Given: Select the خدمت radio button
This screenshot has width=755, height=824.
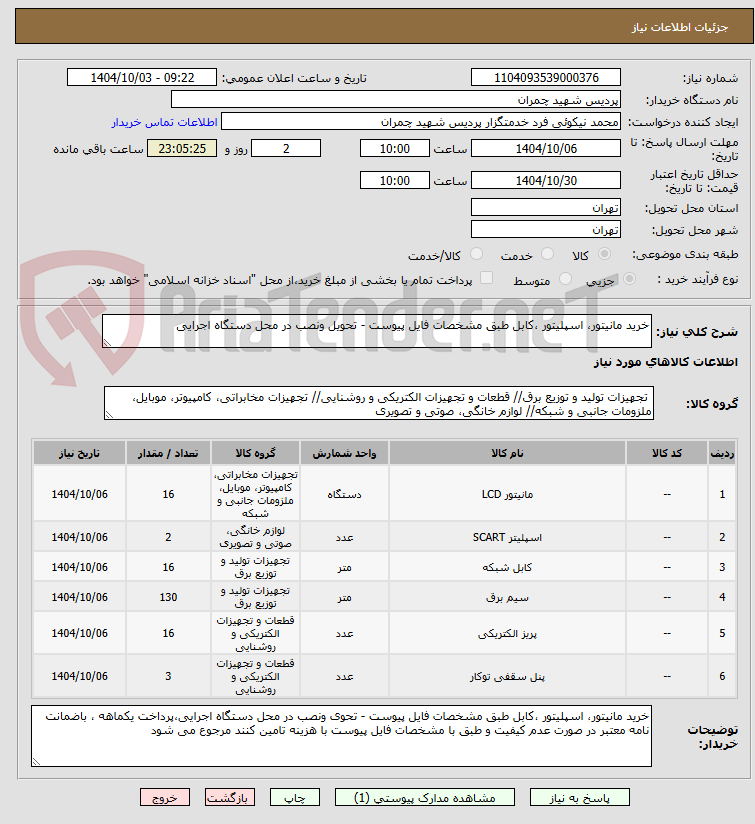Looking at the screenshot, I should click(547, 254).
